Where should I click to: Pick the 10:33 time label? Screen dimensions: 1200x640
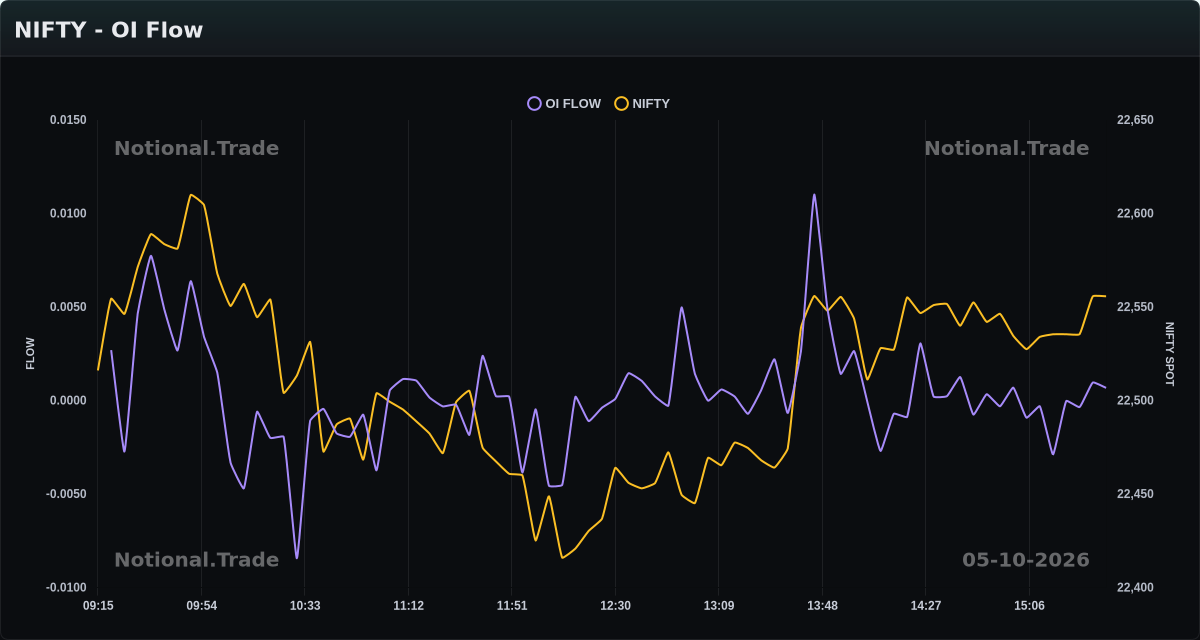pos(305,606)
